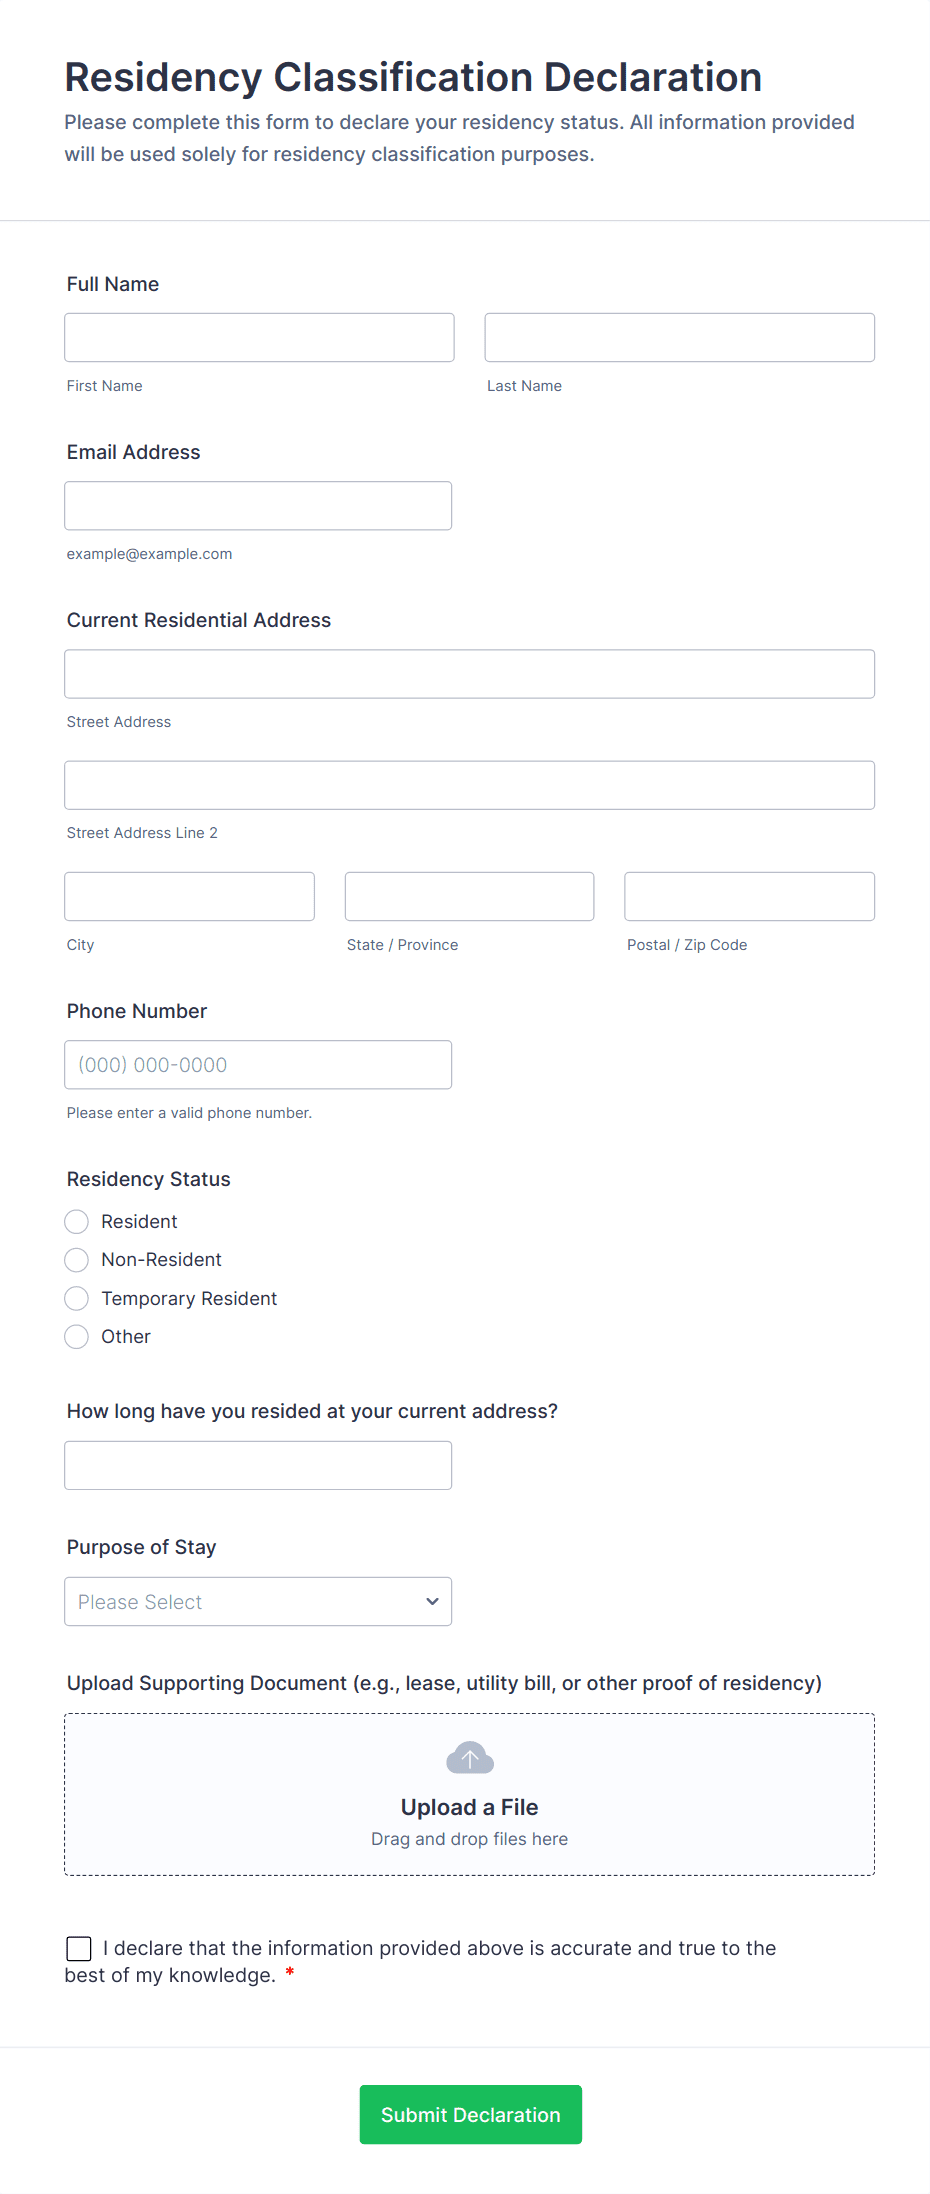
Task: Click the Last Name input field
Action: click(x=679, y=337)
